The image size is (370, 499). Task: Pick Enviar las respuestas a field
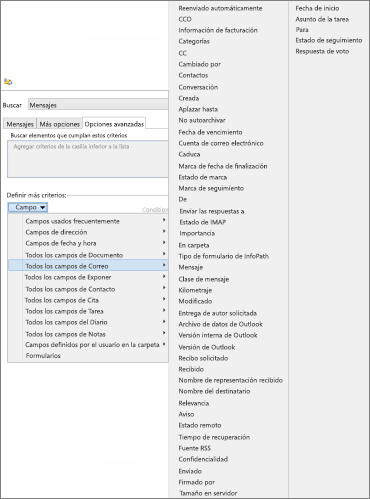click(x=212, y=211)
